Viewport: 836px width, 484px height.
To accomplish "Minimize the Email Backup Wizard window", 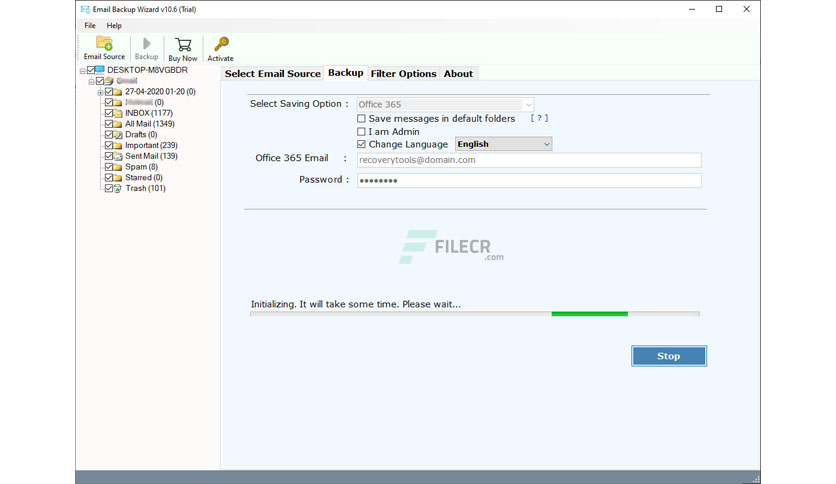I will [x=692, y=9].
